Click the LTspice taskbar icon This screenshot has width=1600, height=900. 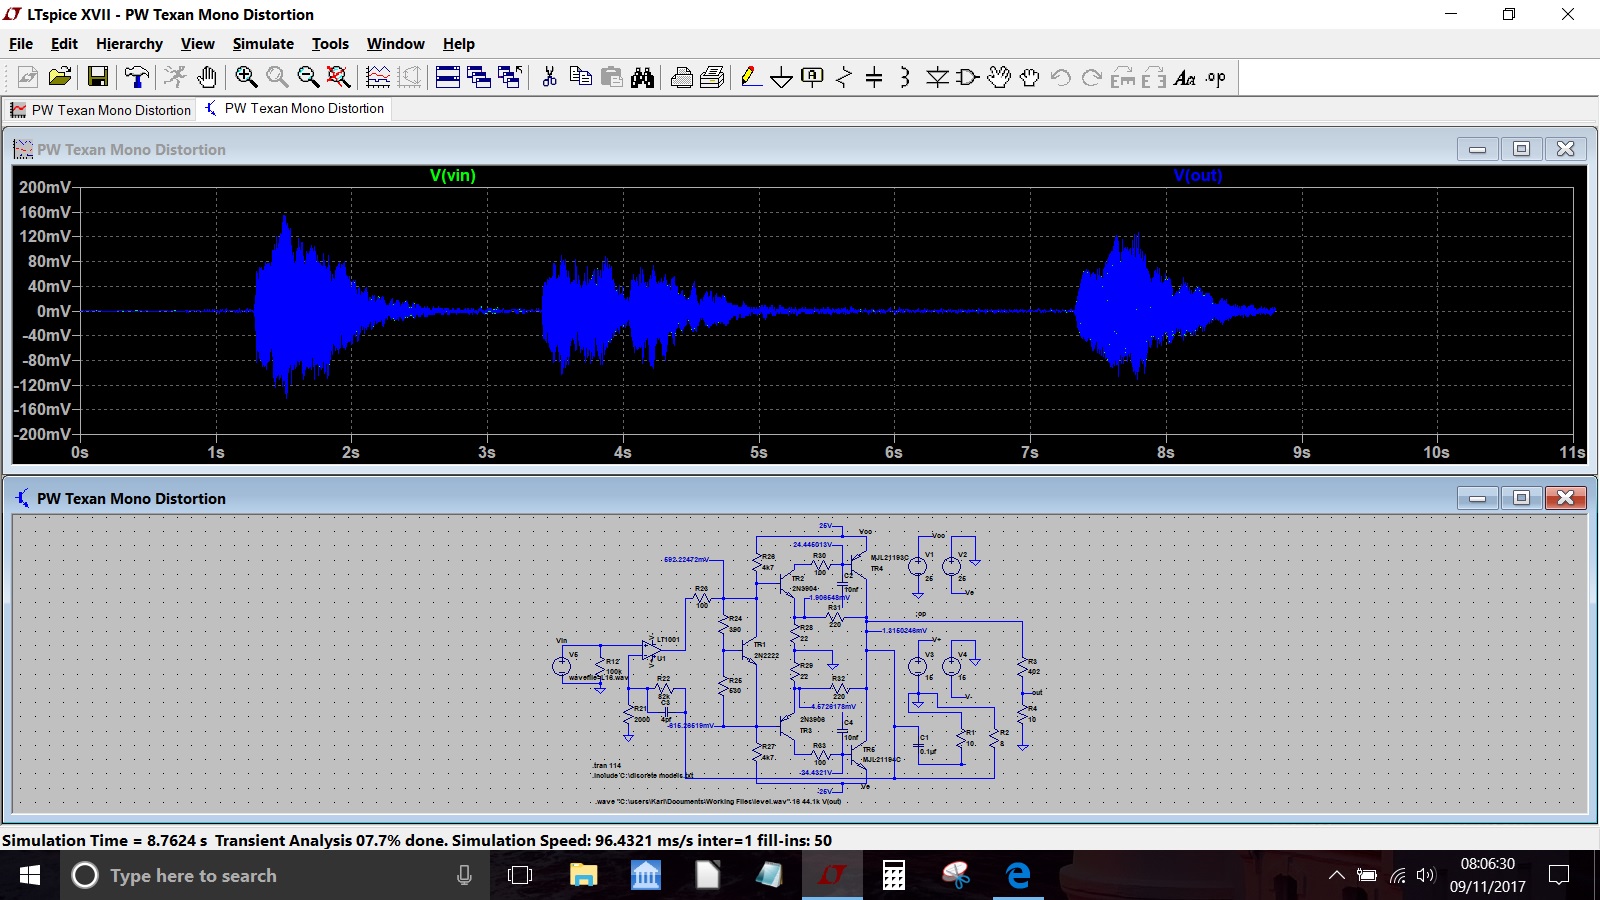[832, 875]
